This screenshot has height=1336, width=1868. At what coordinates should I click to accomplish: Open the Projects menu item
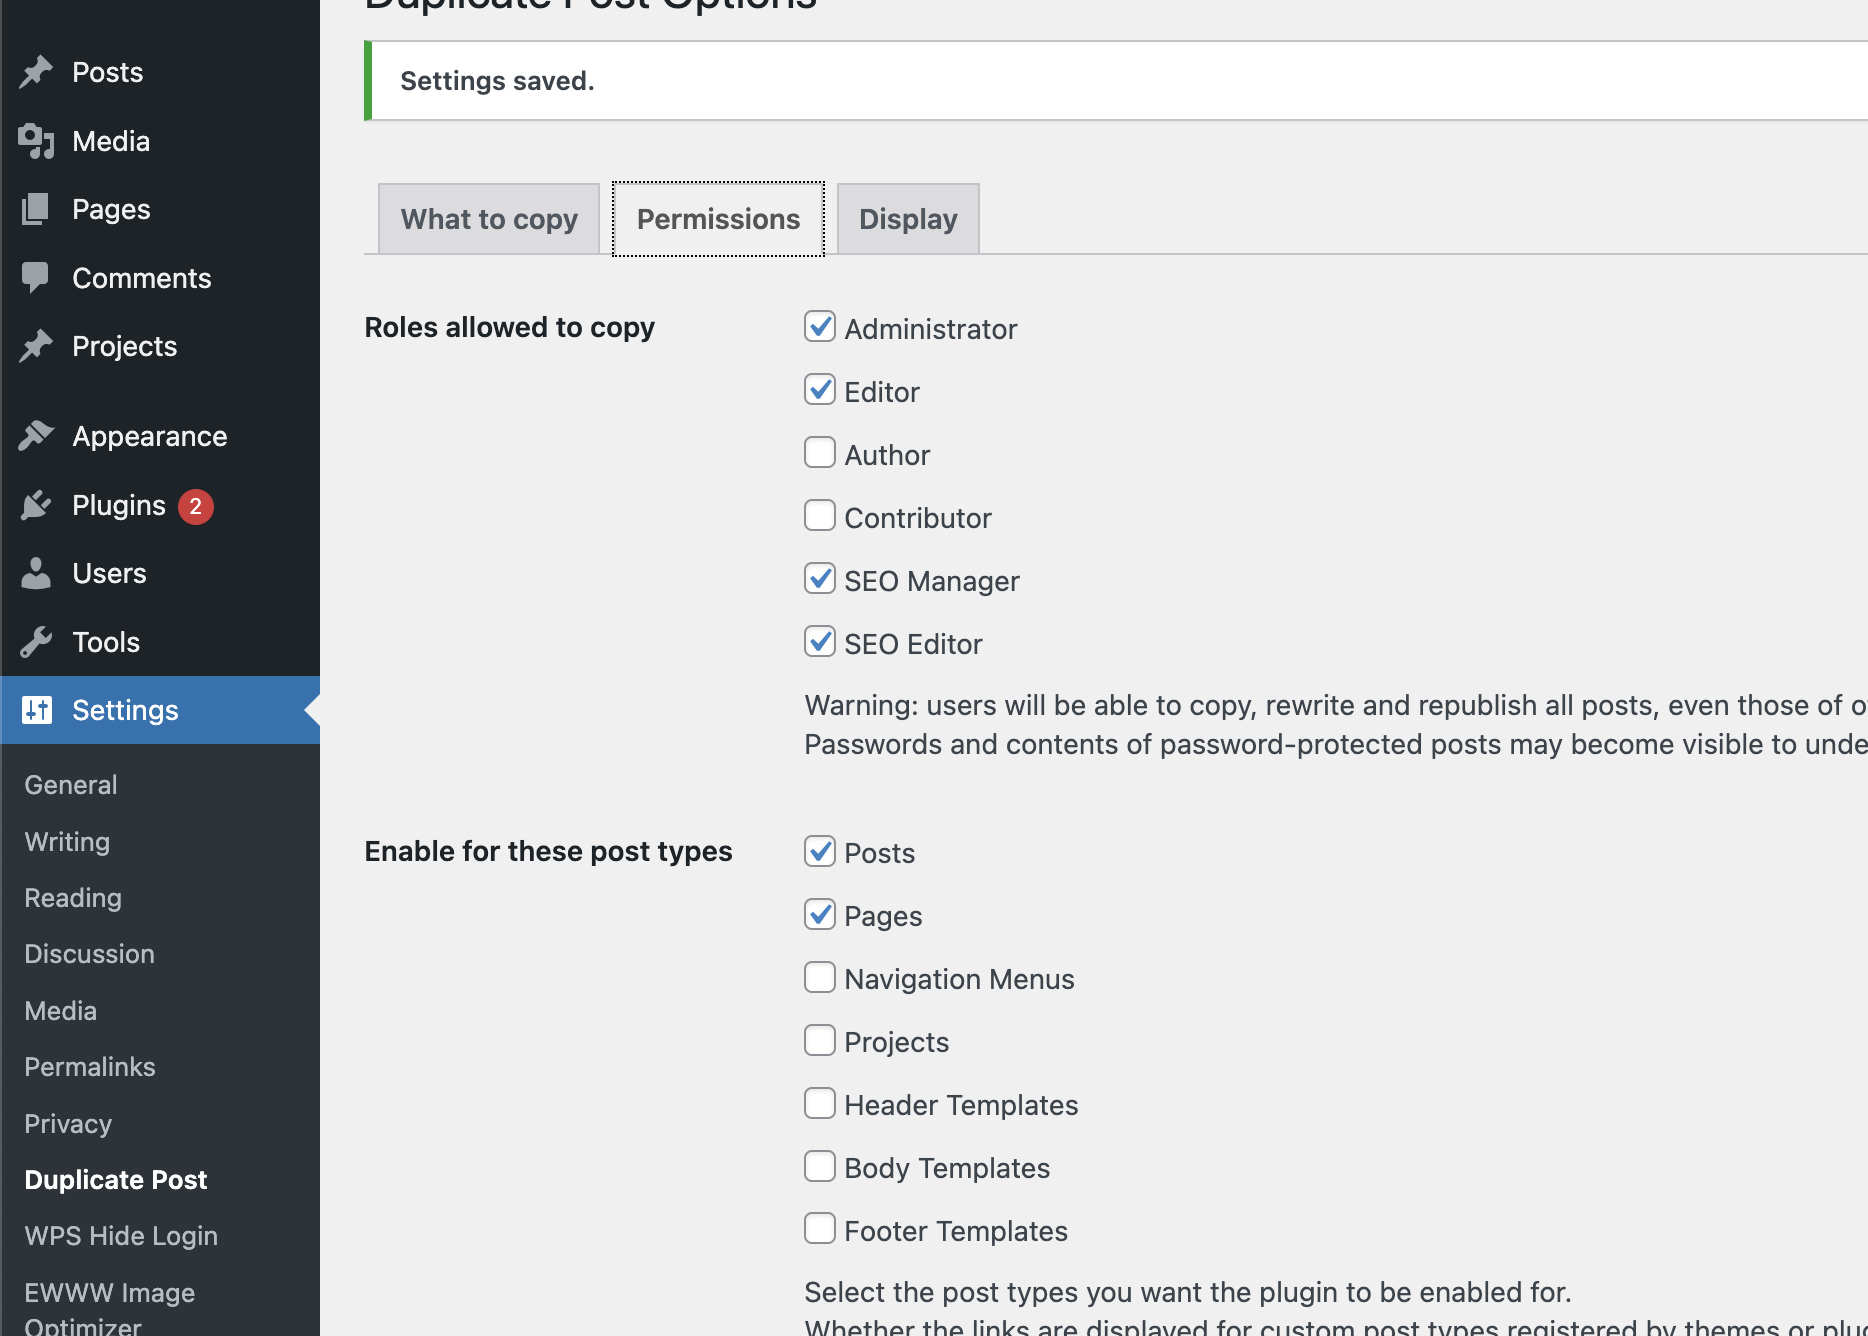[124, 346]
